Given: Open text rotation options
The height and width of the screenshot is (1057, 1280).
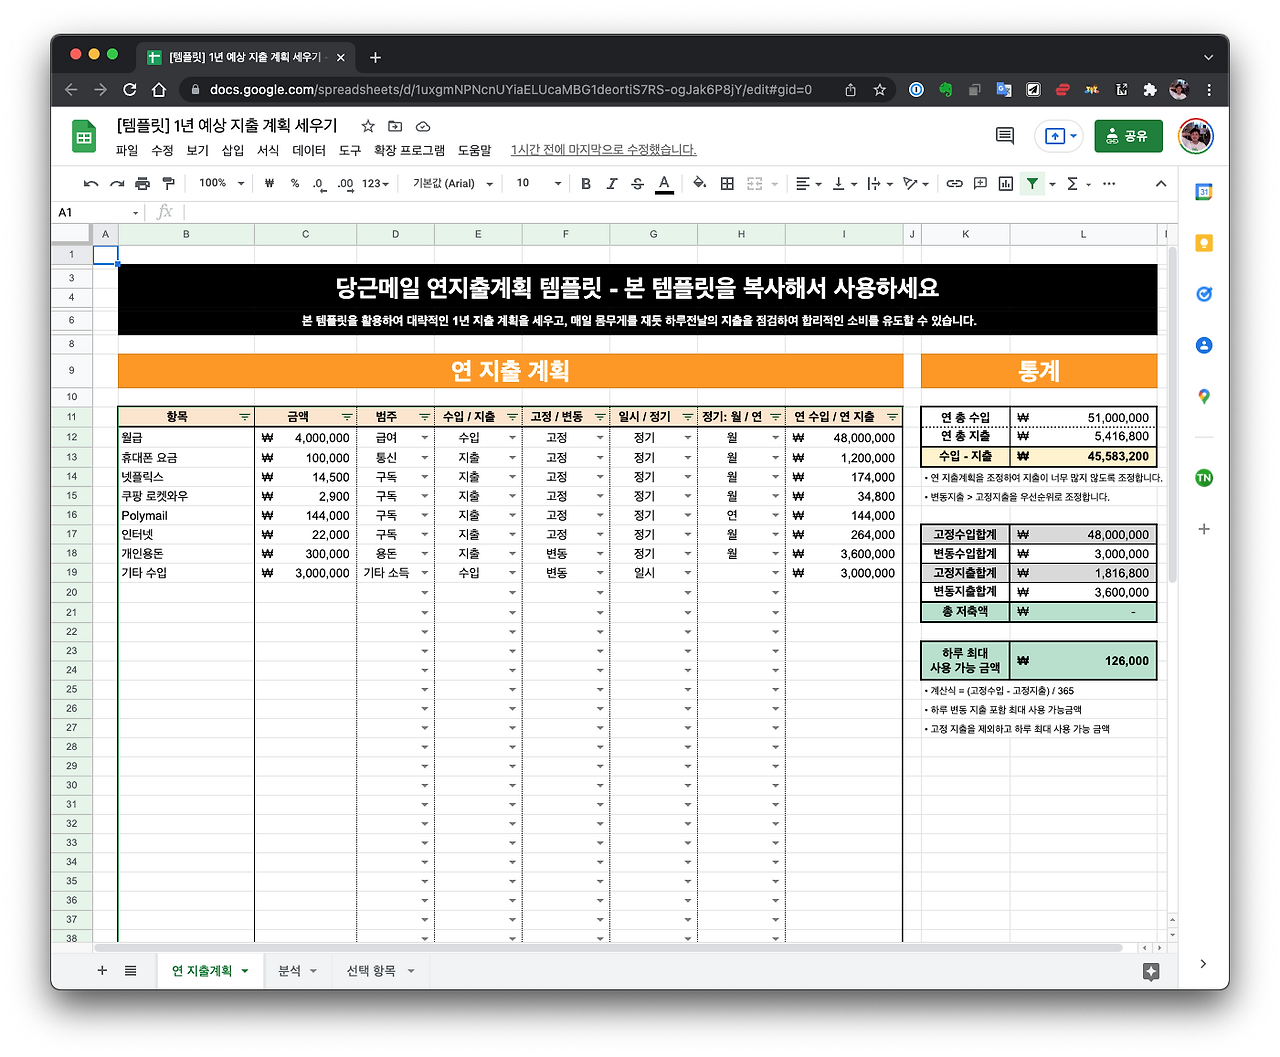Looking at the screenshot, I should pyautogui.click(x=915, y=184).
